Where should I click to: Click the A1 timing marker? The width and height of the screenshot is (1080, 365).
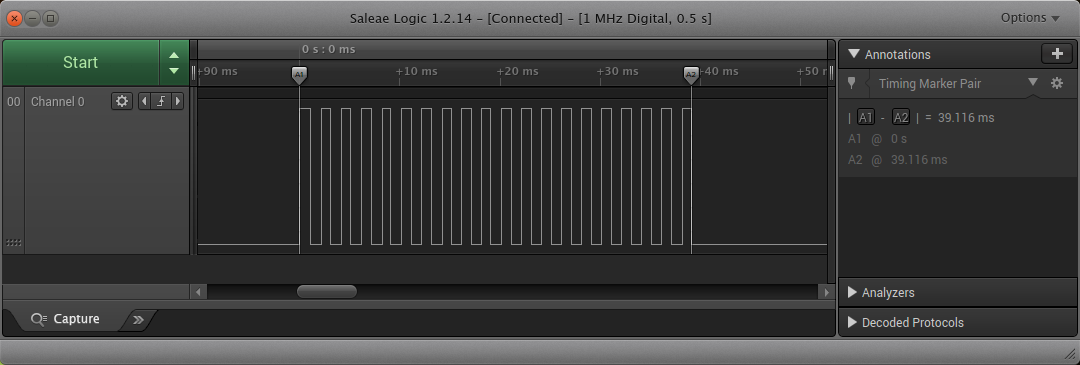(299, 75)
